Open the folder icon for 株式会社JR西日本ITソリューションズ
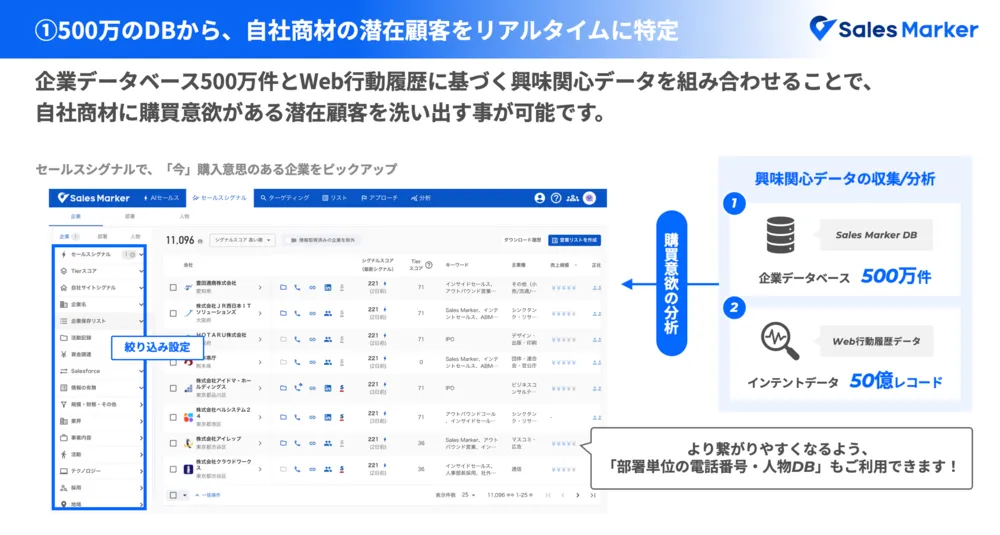1000x535 pixels. (x=283, y=312)
